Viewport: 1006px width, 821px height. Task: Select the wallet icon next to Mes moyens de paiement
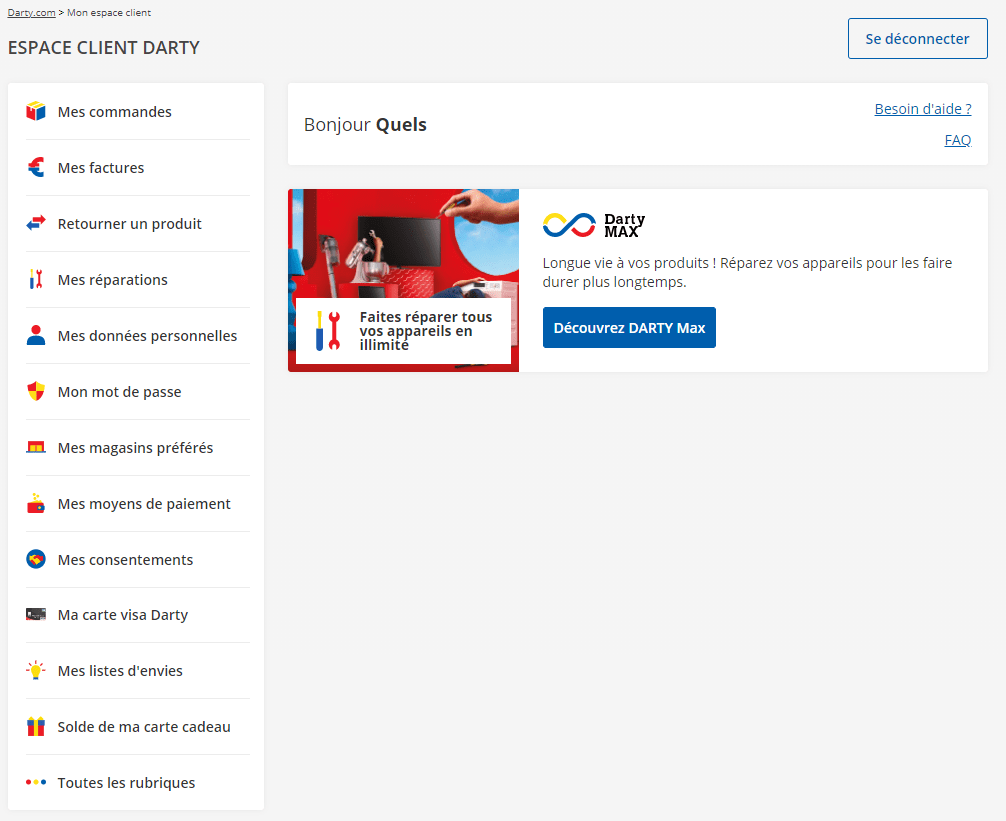[36, 503]
